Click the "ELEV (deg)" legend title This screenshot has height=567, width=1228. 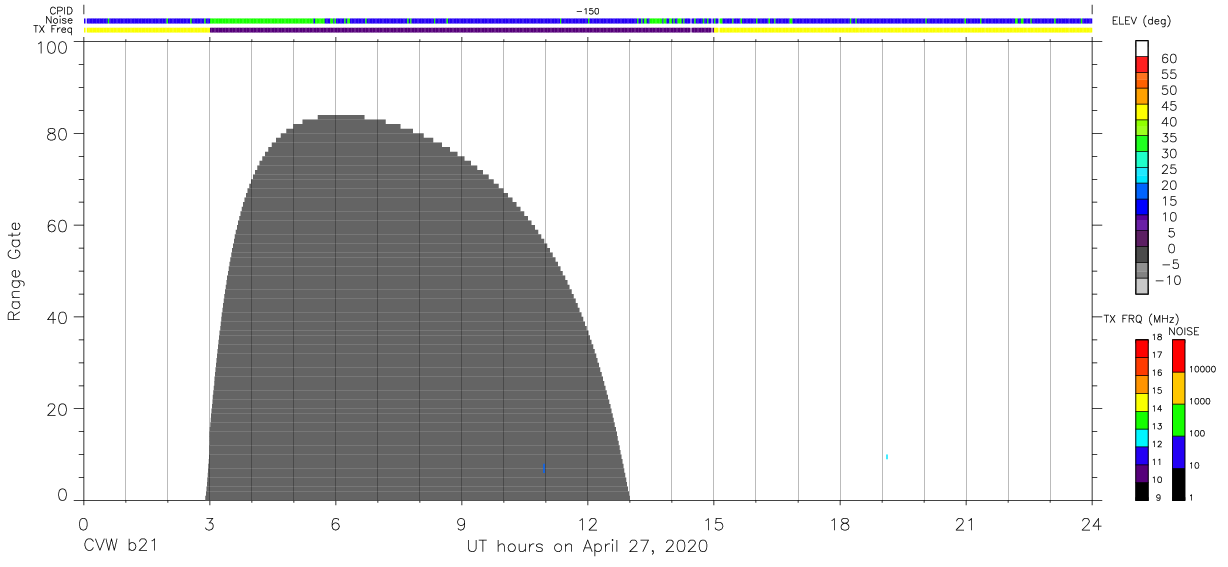tap(1139, 21)
